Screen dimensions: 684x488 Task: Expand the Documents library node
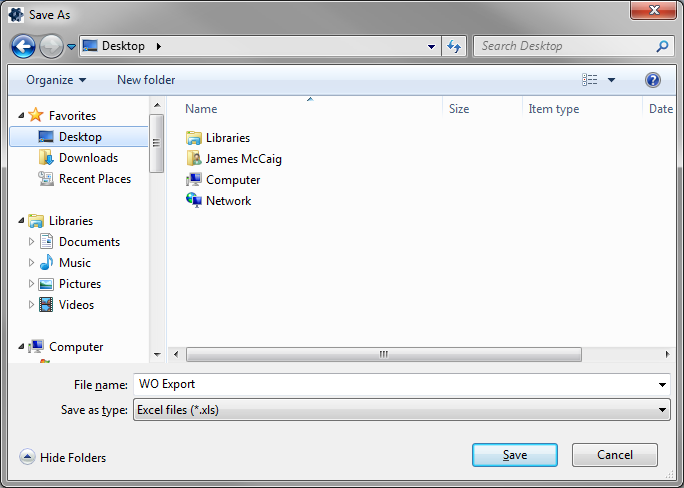point(31,241)
